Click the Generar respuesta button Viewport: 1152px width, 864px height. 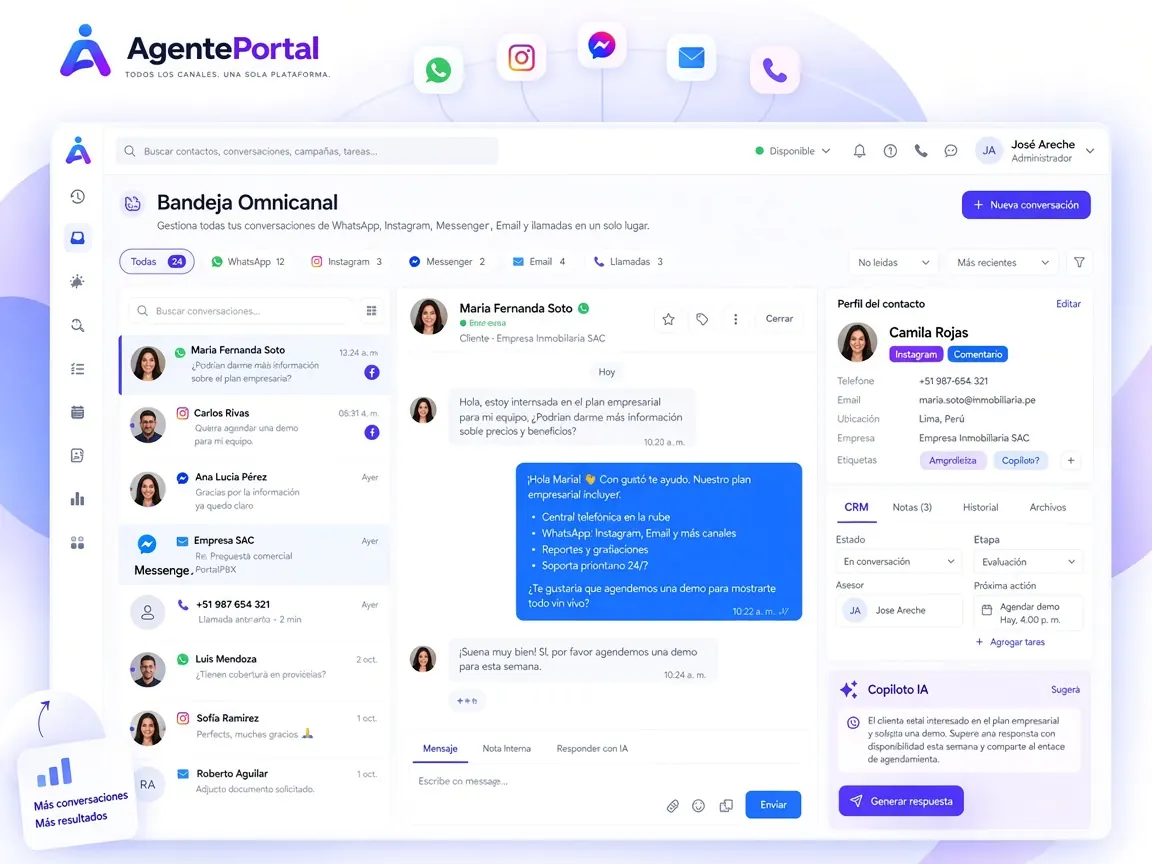[901, 801]
